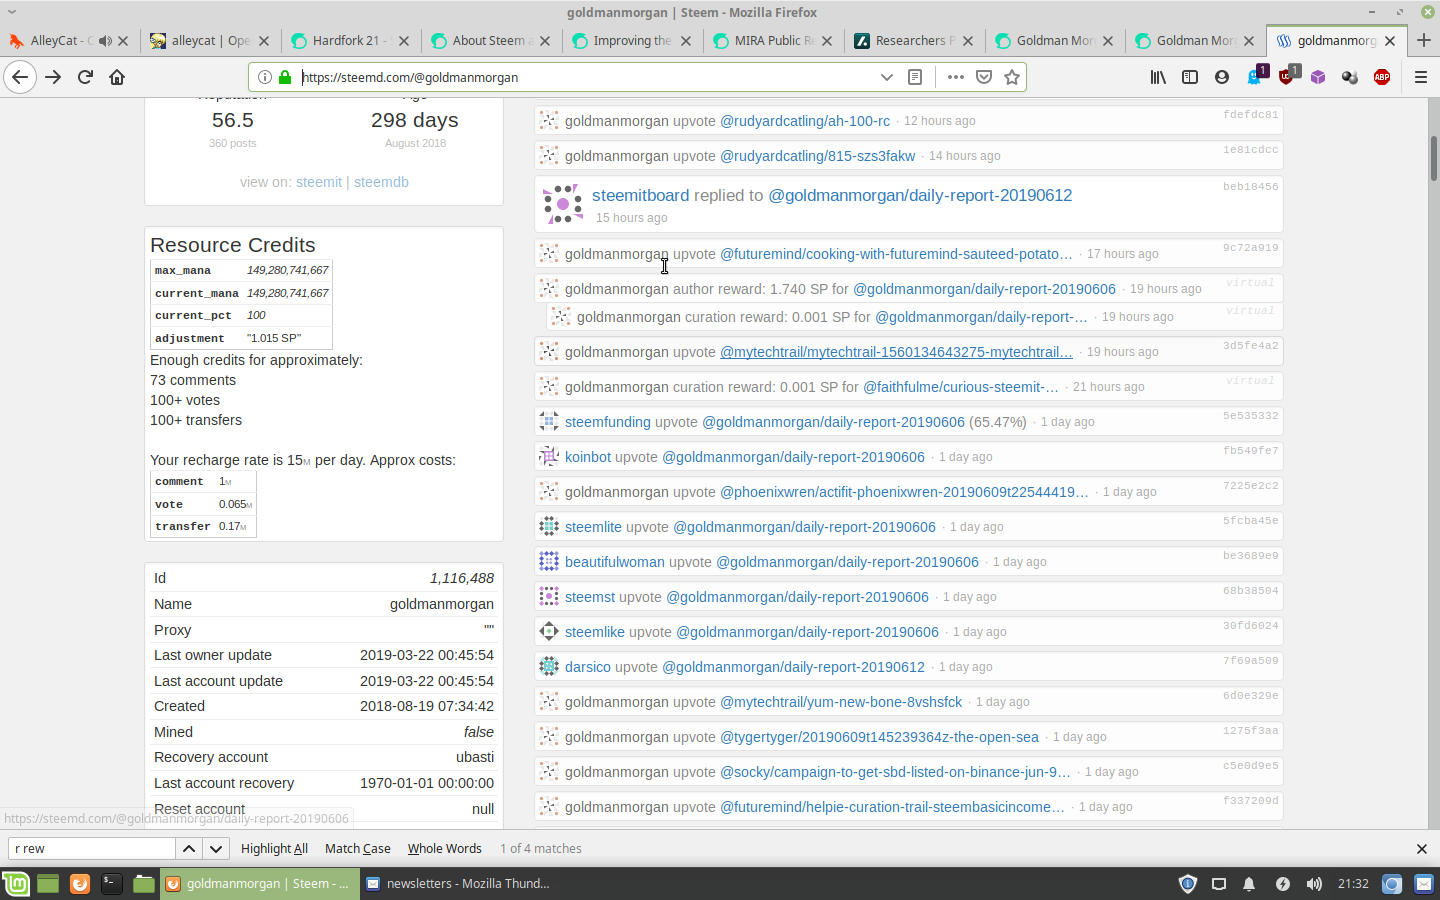Open the page actions three-dot menu
Viewport: 1440px width, 900px height.
956,77
